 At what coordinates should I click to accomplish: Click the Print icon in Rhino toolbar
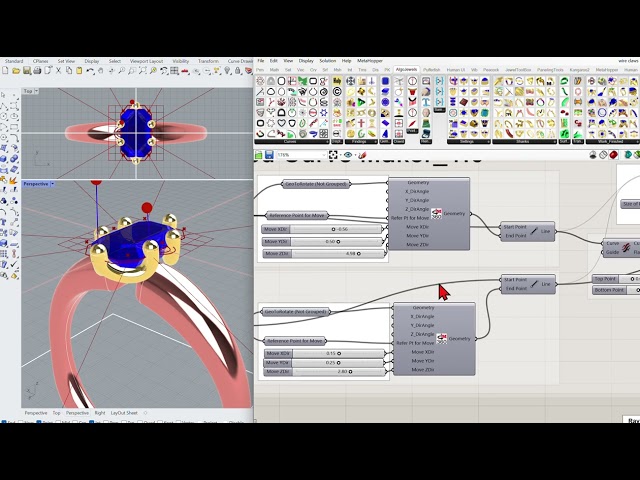(37, 71)
